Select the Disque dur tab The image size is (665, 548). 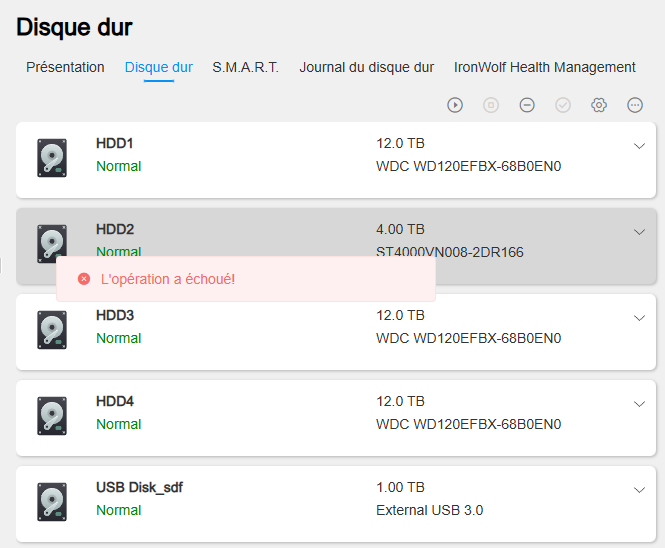pos(159,67)
